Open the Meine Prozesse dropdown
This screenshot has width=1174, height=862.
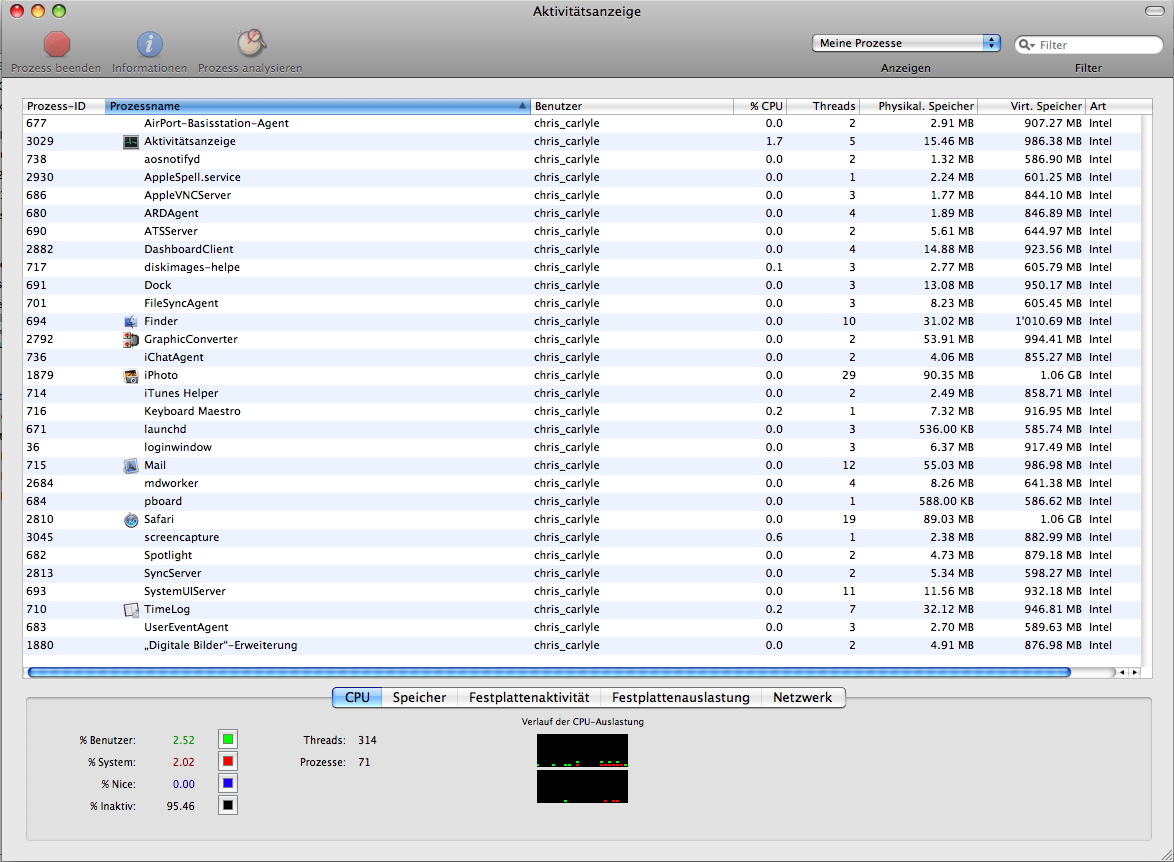tap(907, 43)
